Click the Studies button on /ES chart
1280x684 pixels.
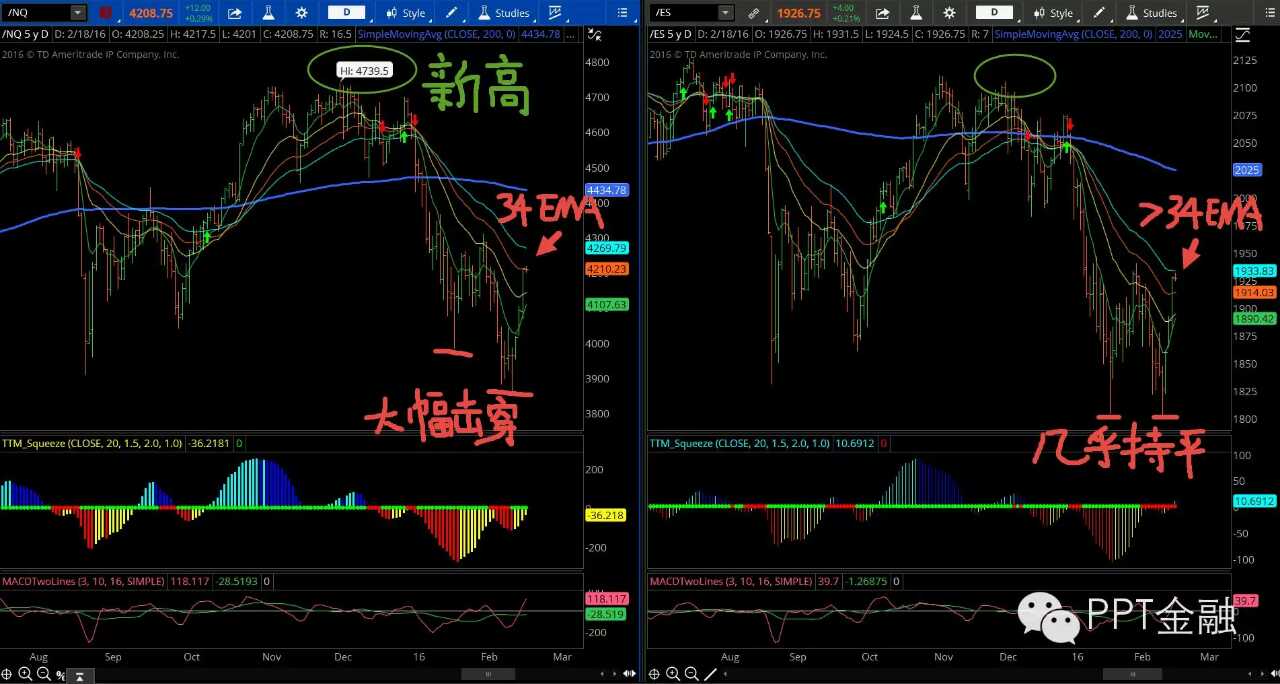click(1152, 13)
